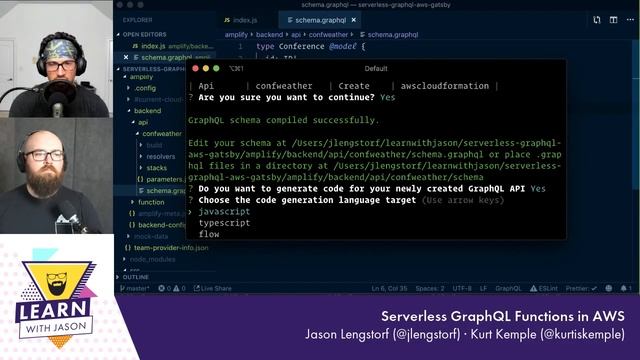Collapse the backend folder

click(147, 111)
